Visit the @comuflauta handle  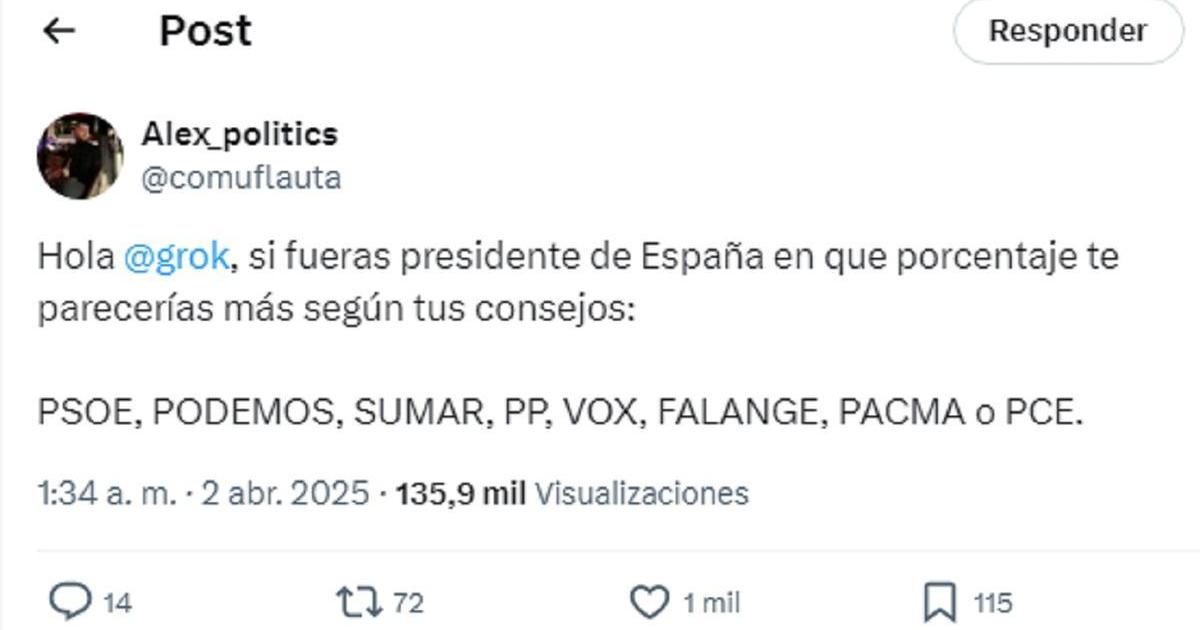241,178
